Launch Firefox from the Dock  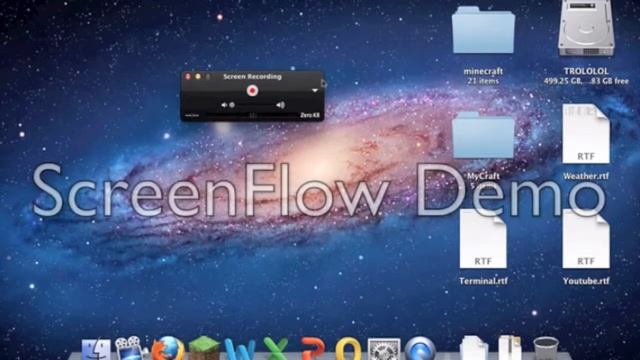tap(168, 349)
